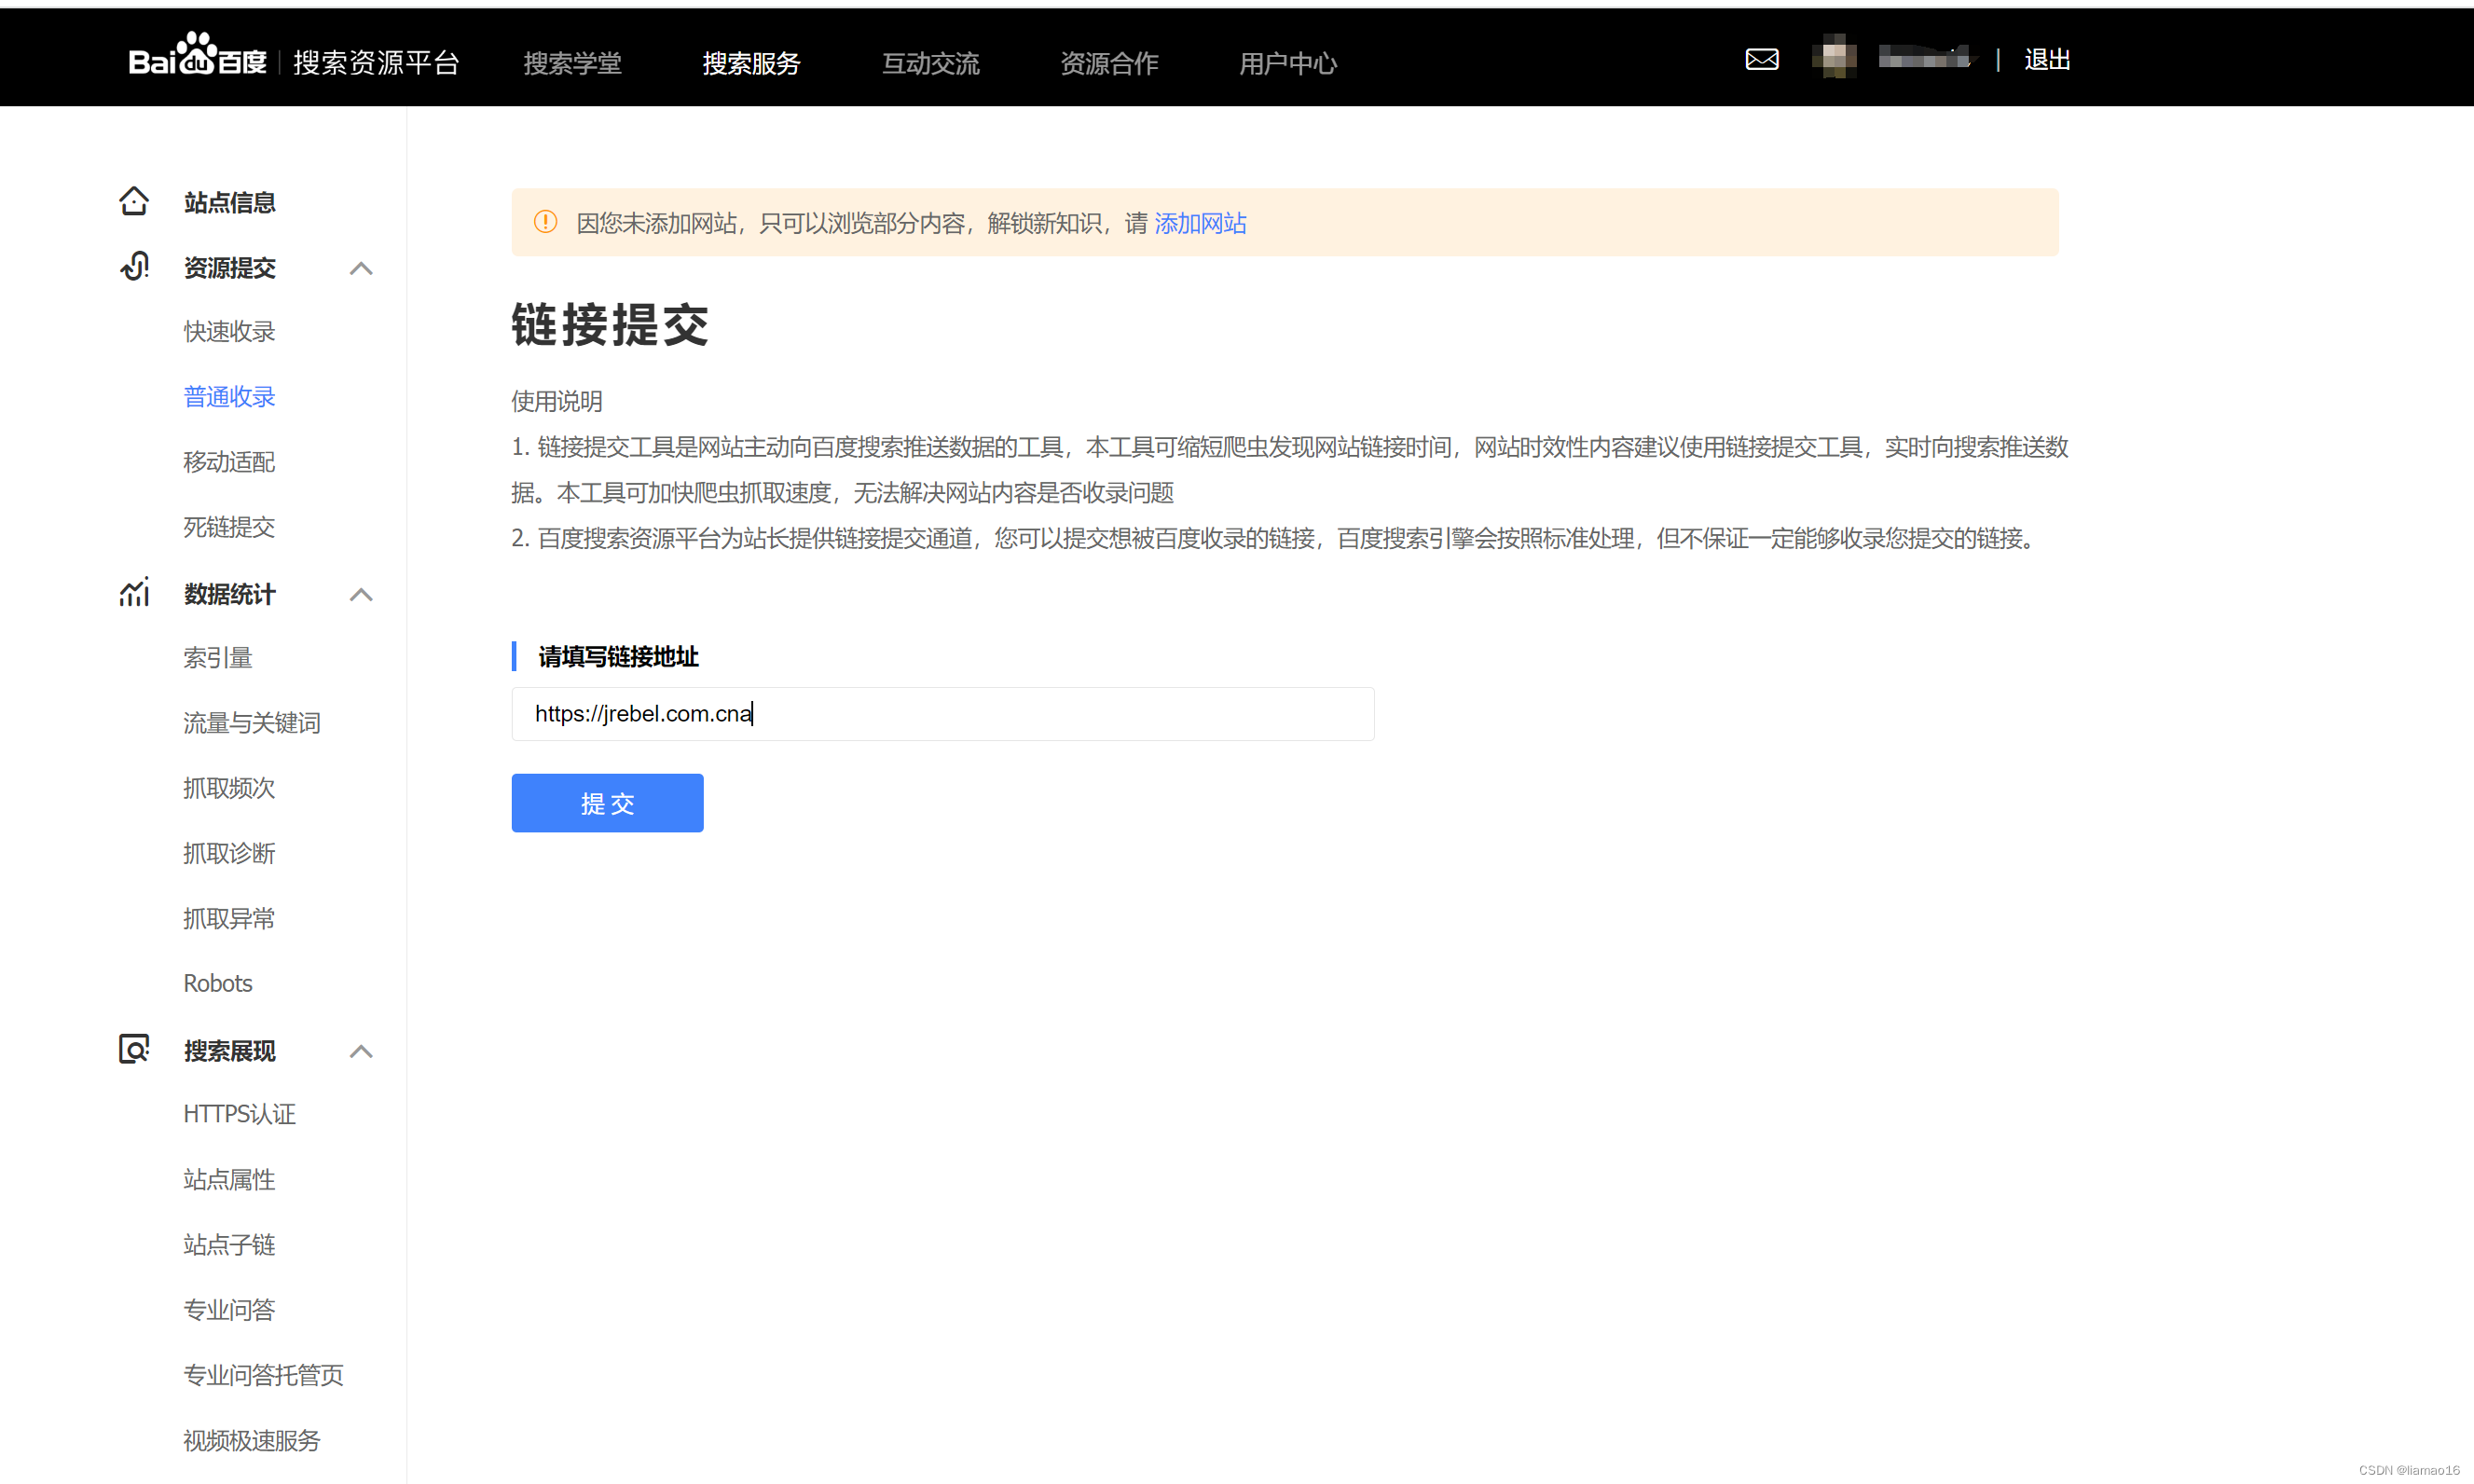Image resolution: width=2474 pixels, height=1484 pixels.
Task: Collapse the 数据统计 section chevron
Action: click(x=361, y=594)
